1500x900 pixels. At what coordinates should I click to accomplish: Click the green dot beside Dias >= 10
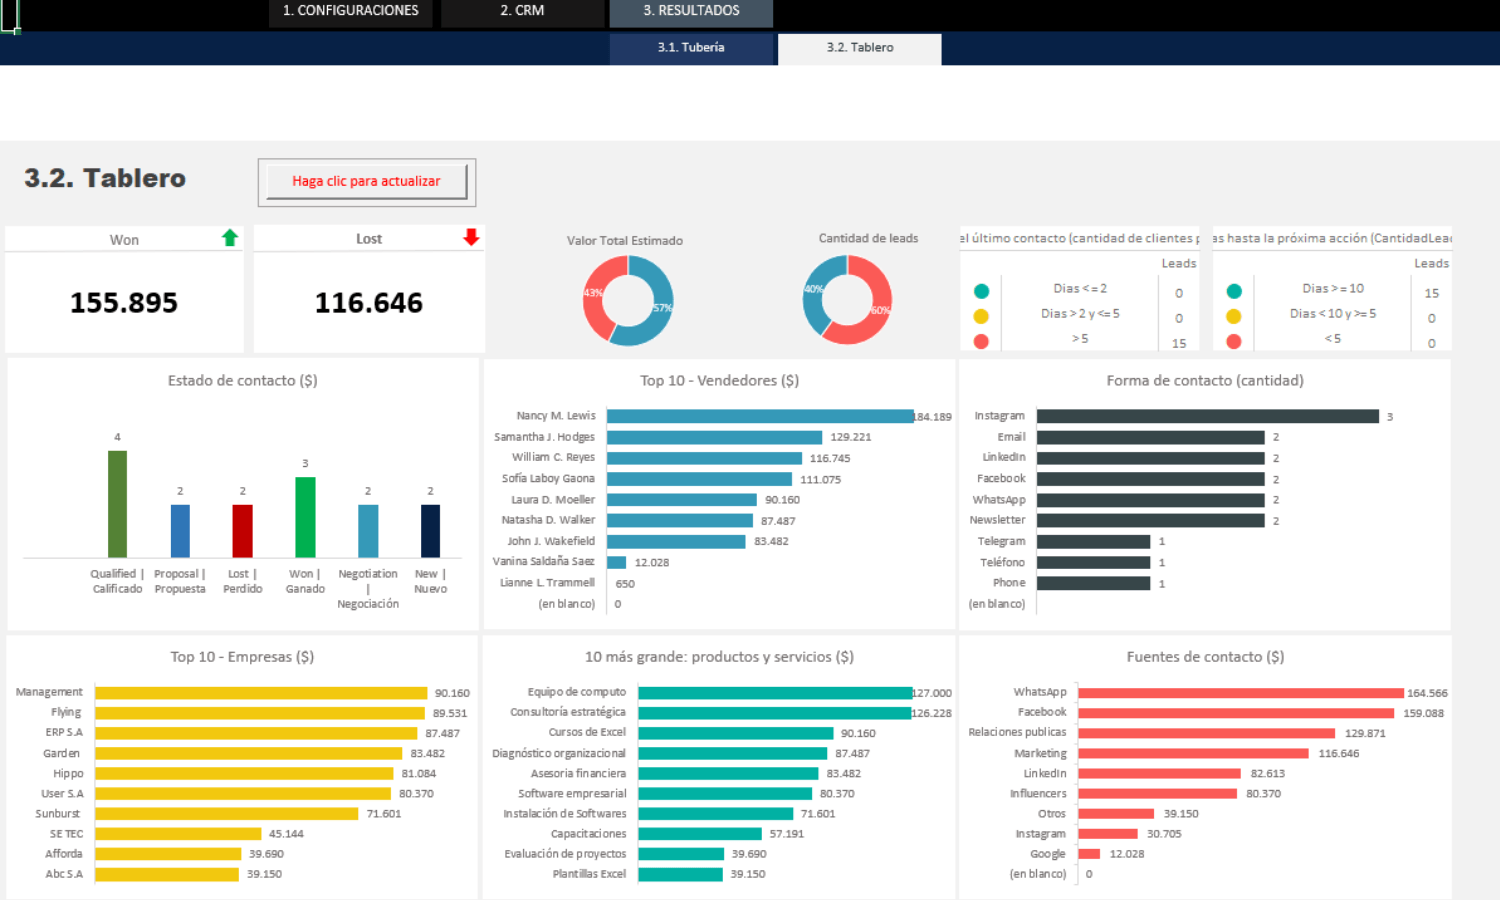click(x=1234, y=291)
